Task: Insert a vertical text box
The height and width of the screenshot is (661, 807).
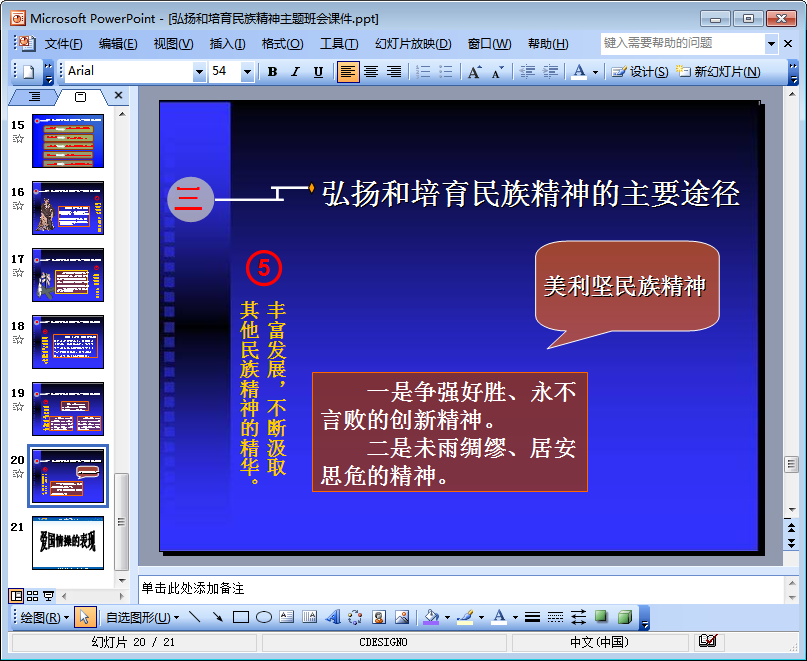Action: point(309,617)
